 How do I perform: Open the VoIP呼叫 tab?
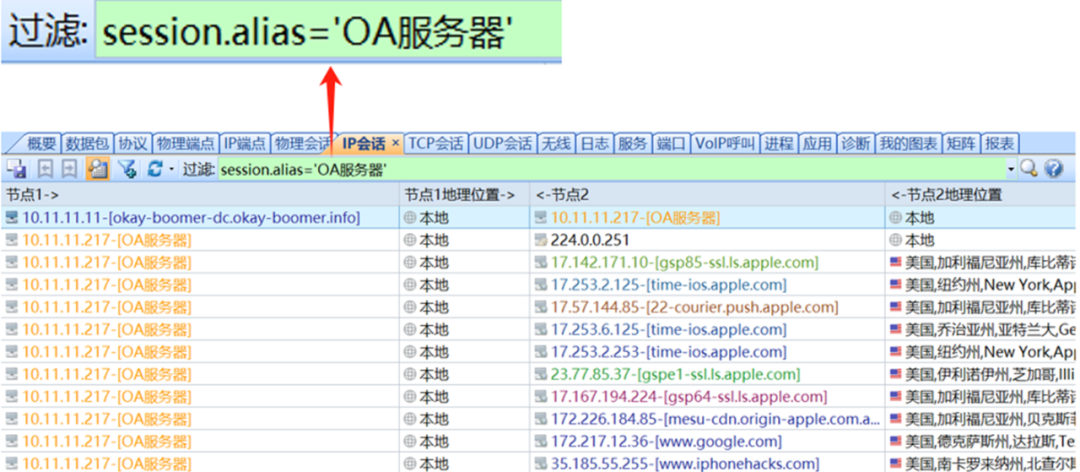pos(726,143)
